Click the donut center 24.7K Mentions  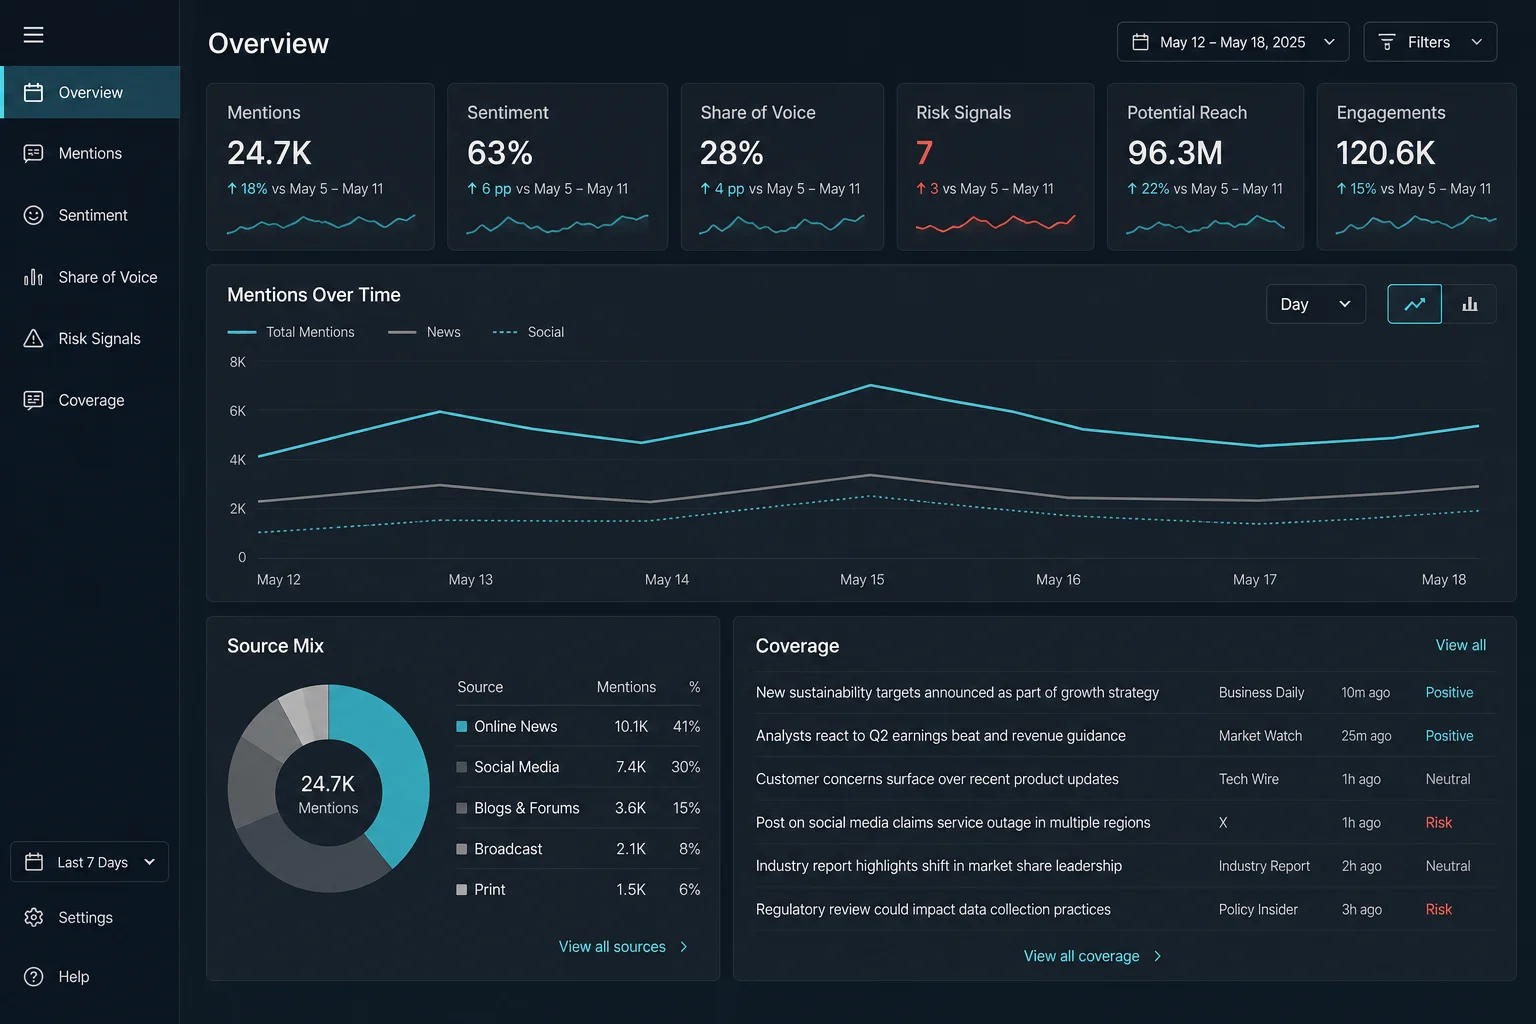pos(328,794)
